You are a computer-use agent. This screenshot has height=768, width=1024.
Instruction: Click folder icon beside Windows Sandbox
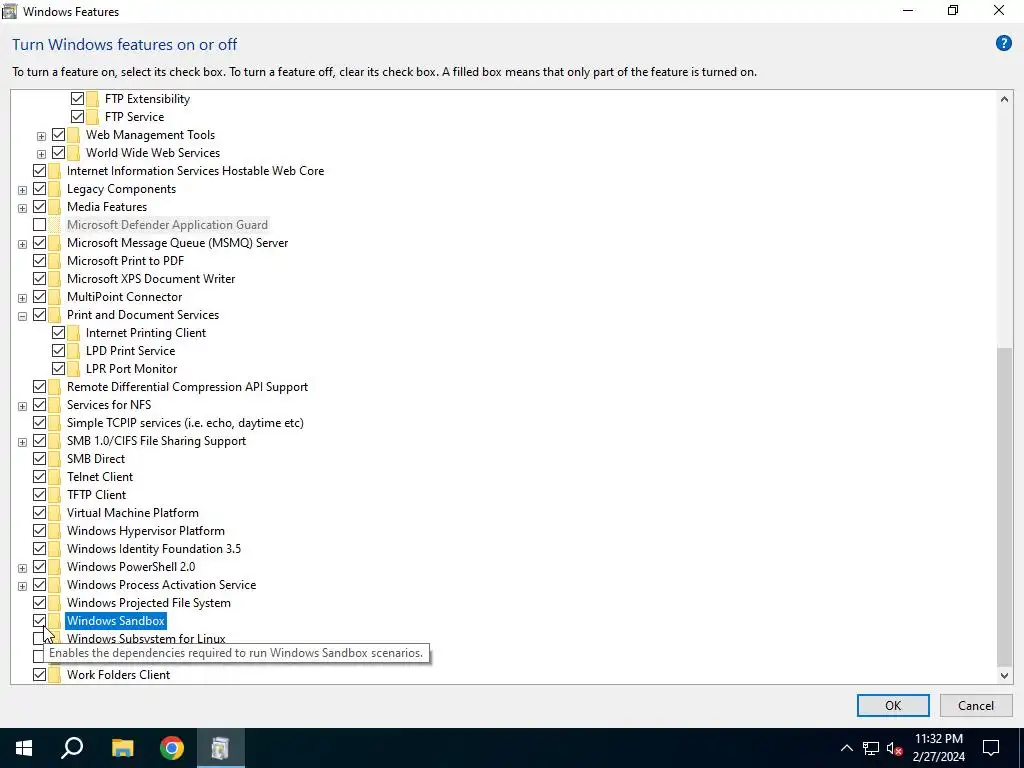click(x=54, y=620)
